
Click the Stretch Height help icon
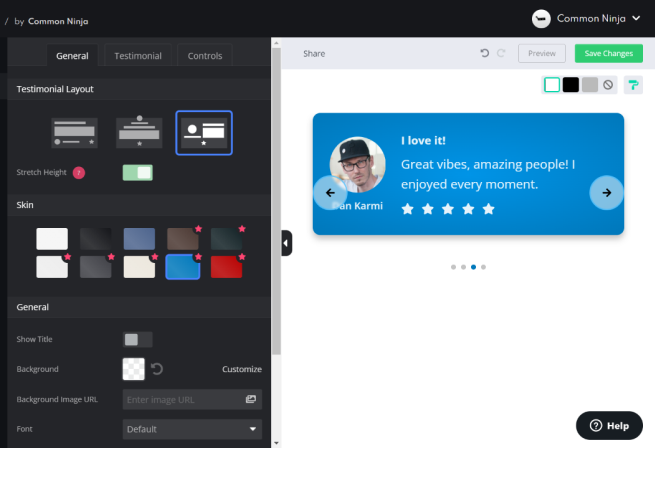[79, 173]
